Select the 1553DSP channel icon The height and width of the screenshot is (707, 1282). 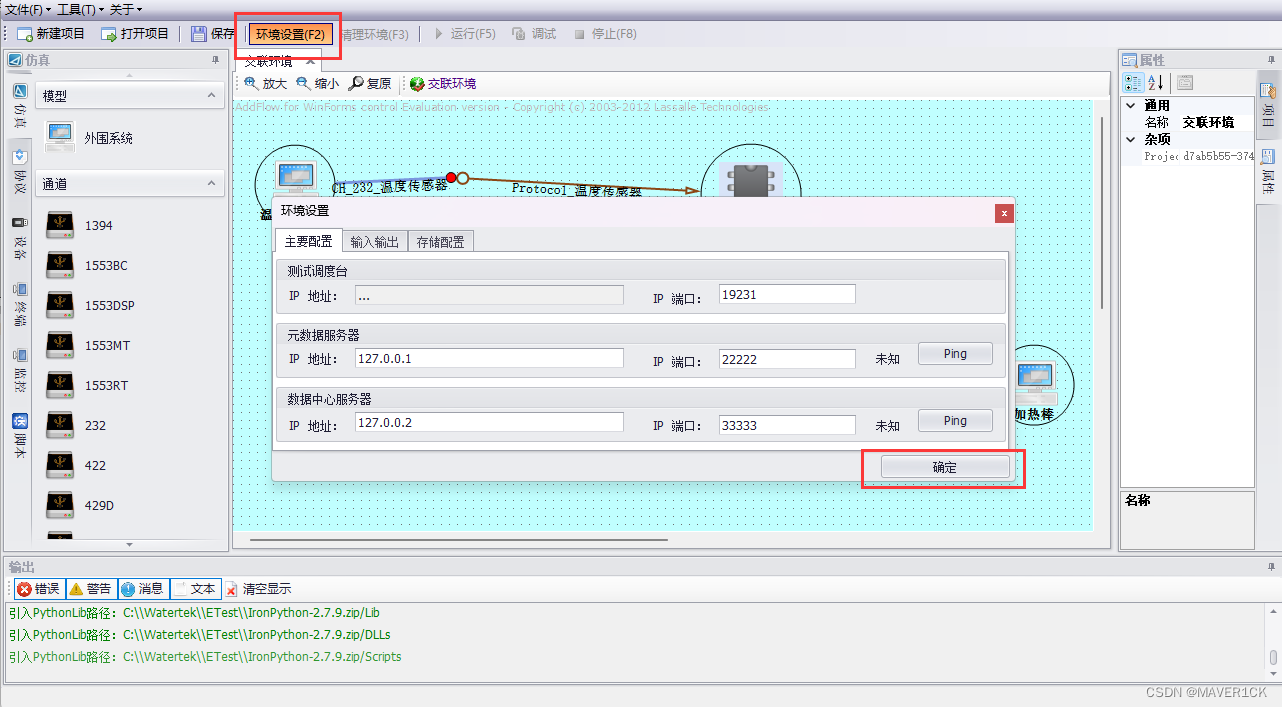(60, 305)
